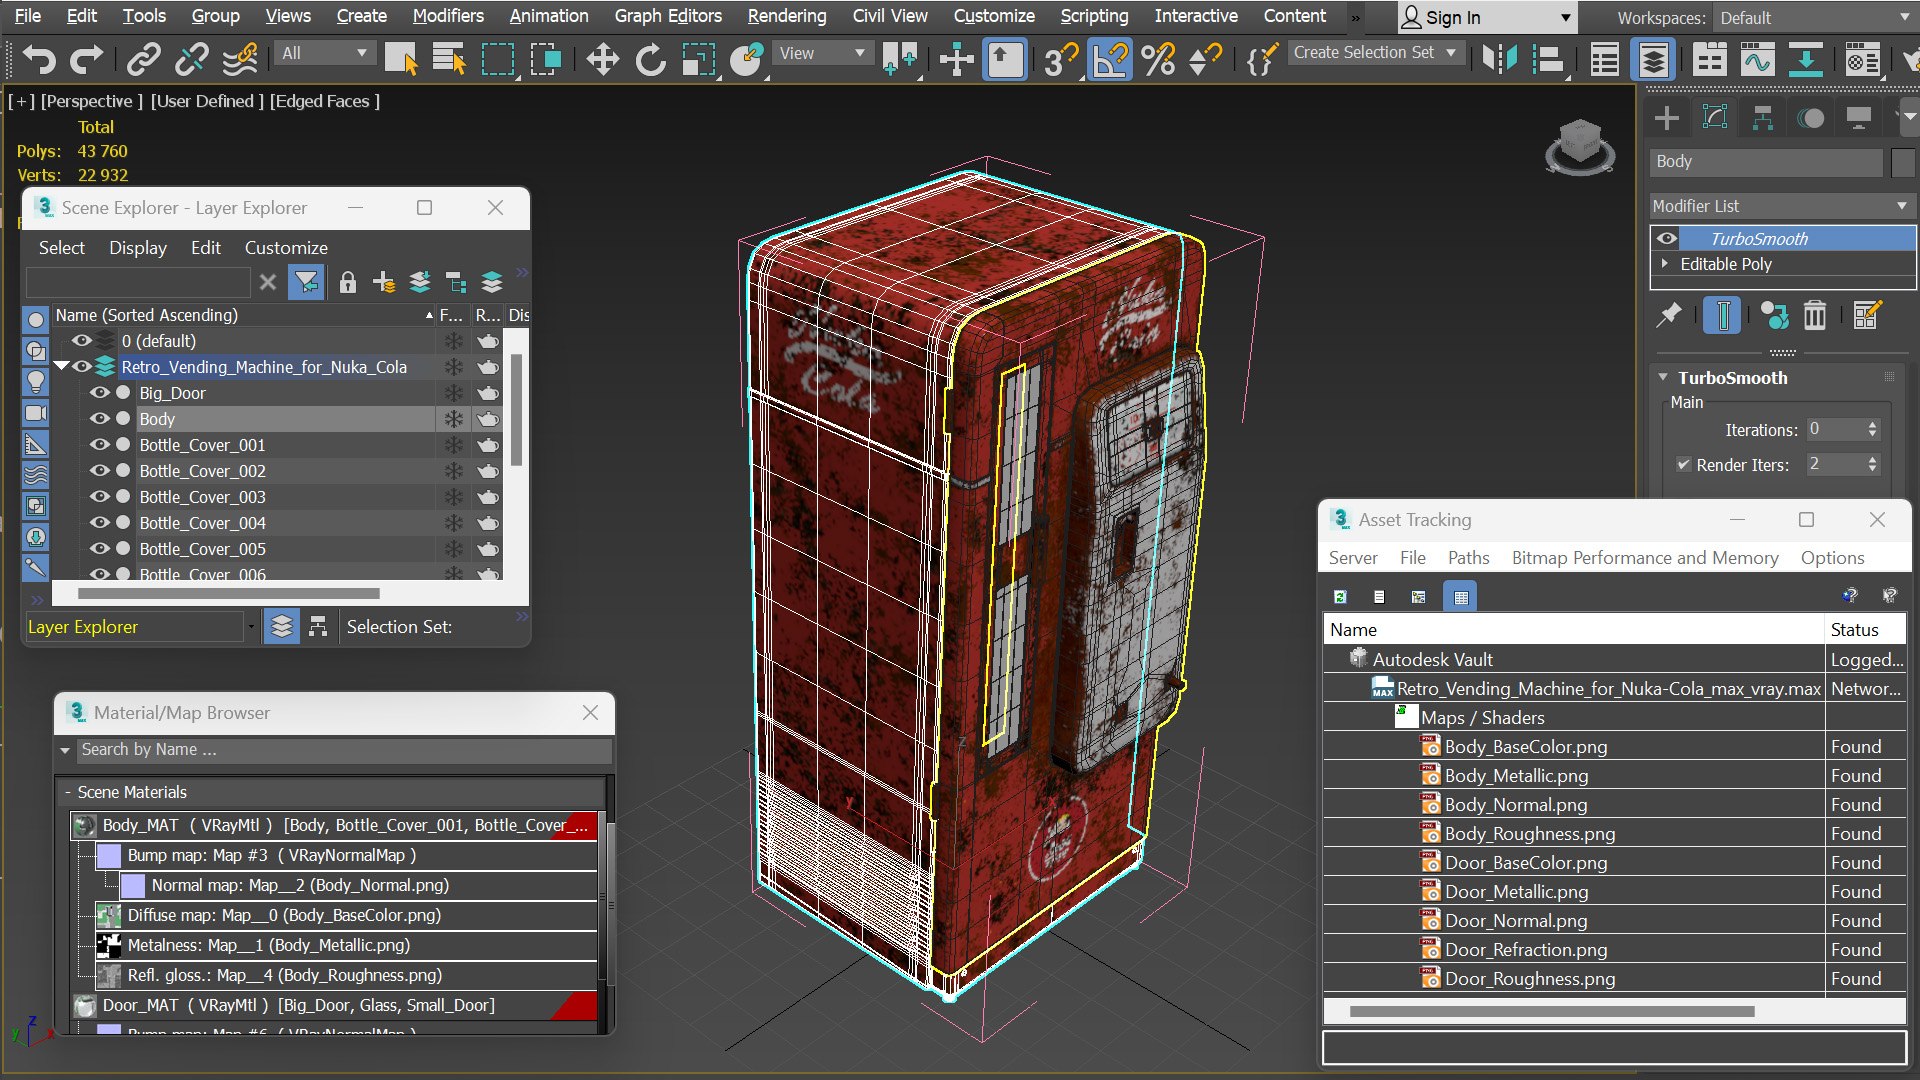Open the Modifiers menu
Viewport: 1920px width, 1080px height.
coord(448,16)
